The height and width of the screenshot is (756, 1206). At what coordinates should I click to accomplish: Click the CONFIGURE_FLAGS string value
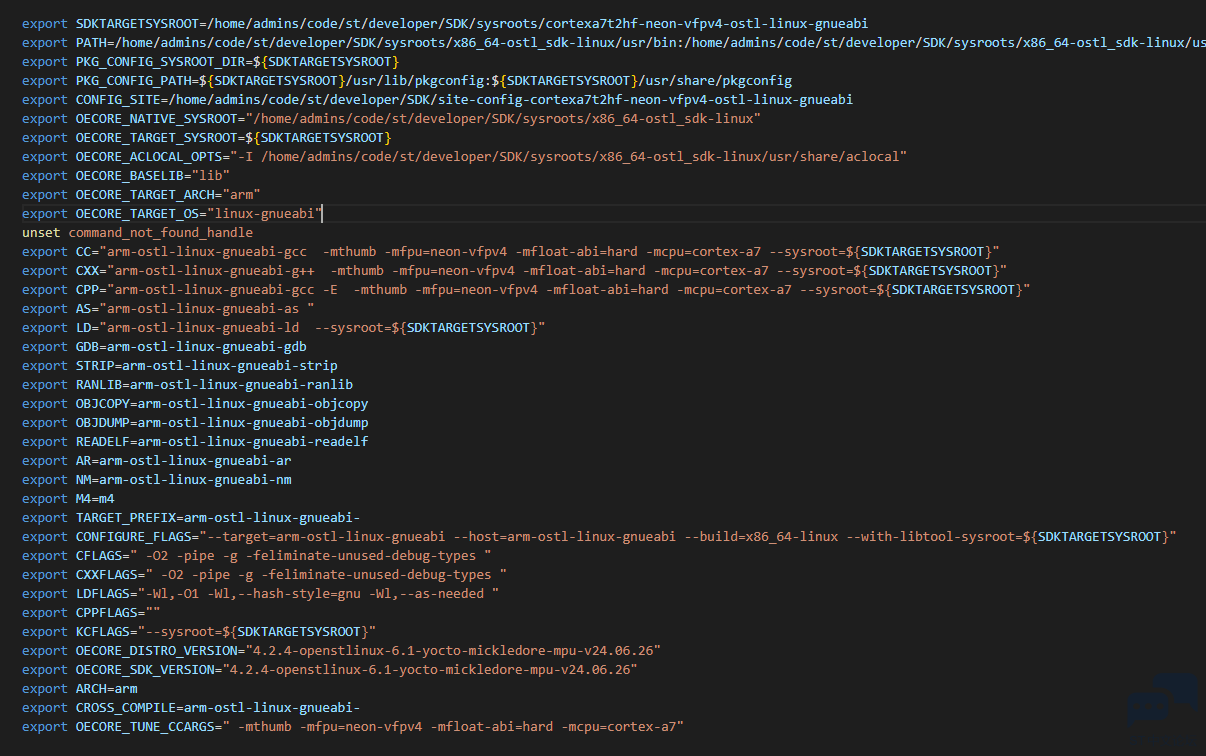688,537
